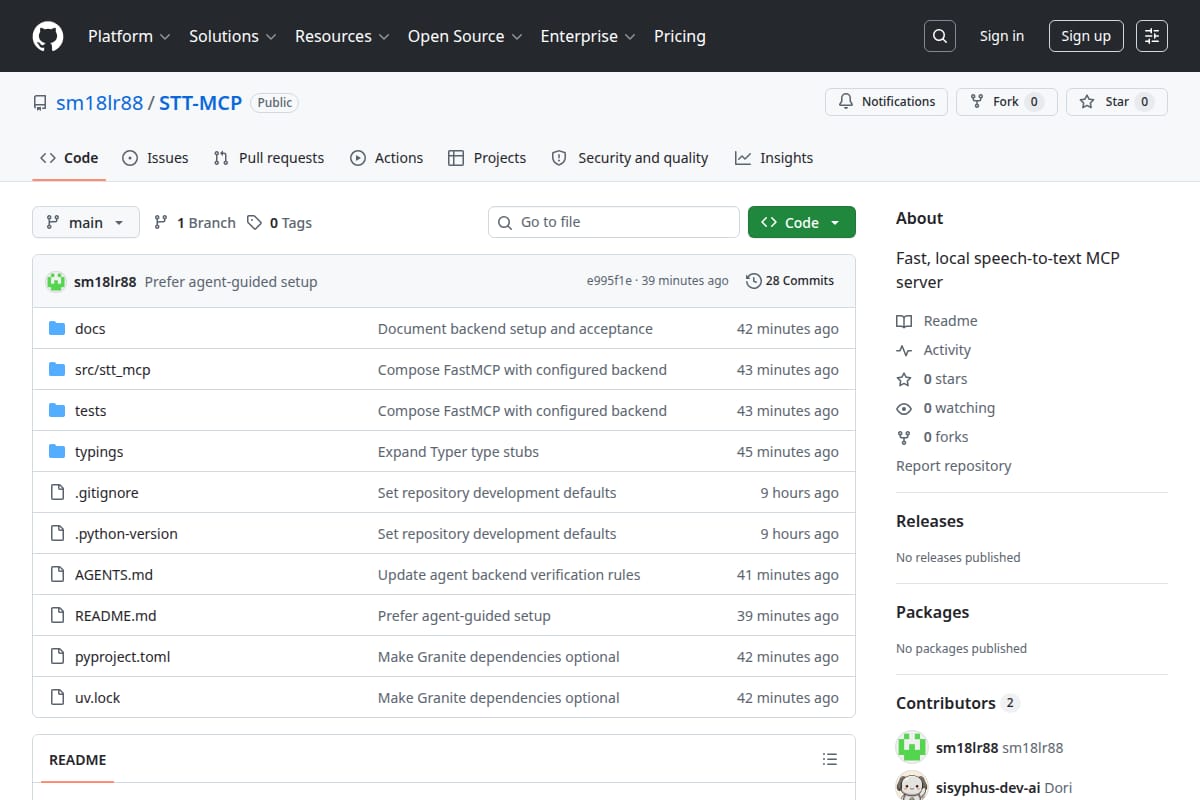Image resolution: width=1200 pixels, height=800 pixels.
Task: Click the sm18lr88 contributor avatar
Action: coord(911,747)
